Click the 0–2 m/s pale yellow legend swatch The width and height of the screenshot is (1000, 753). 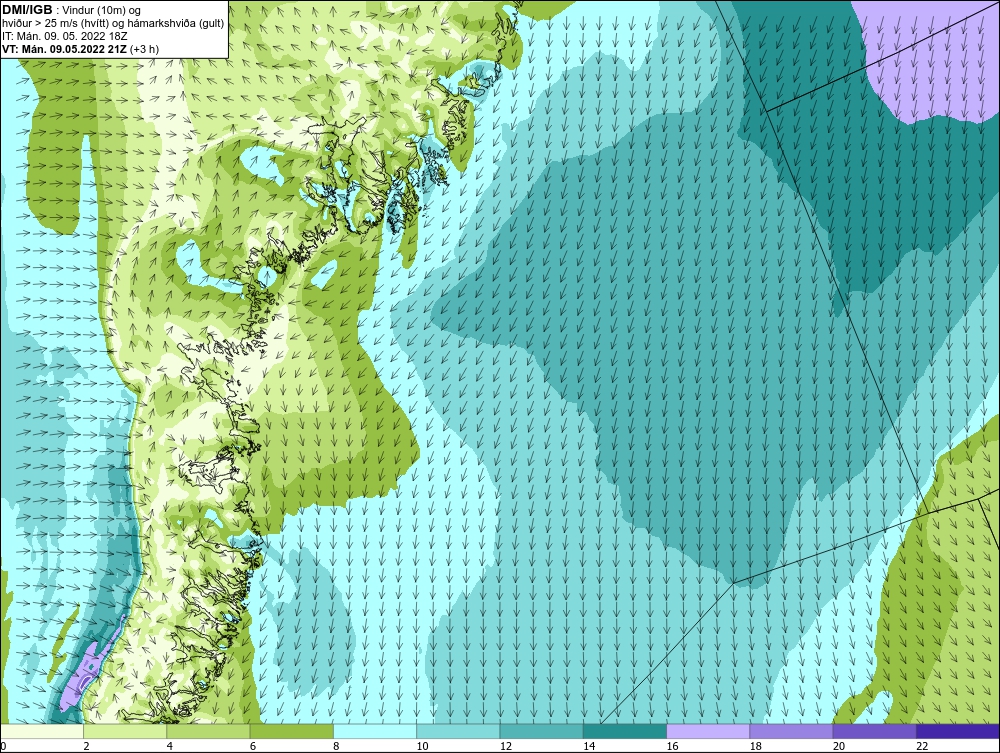[x=42, y=731]
